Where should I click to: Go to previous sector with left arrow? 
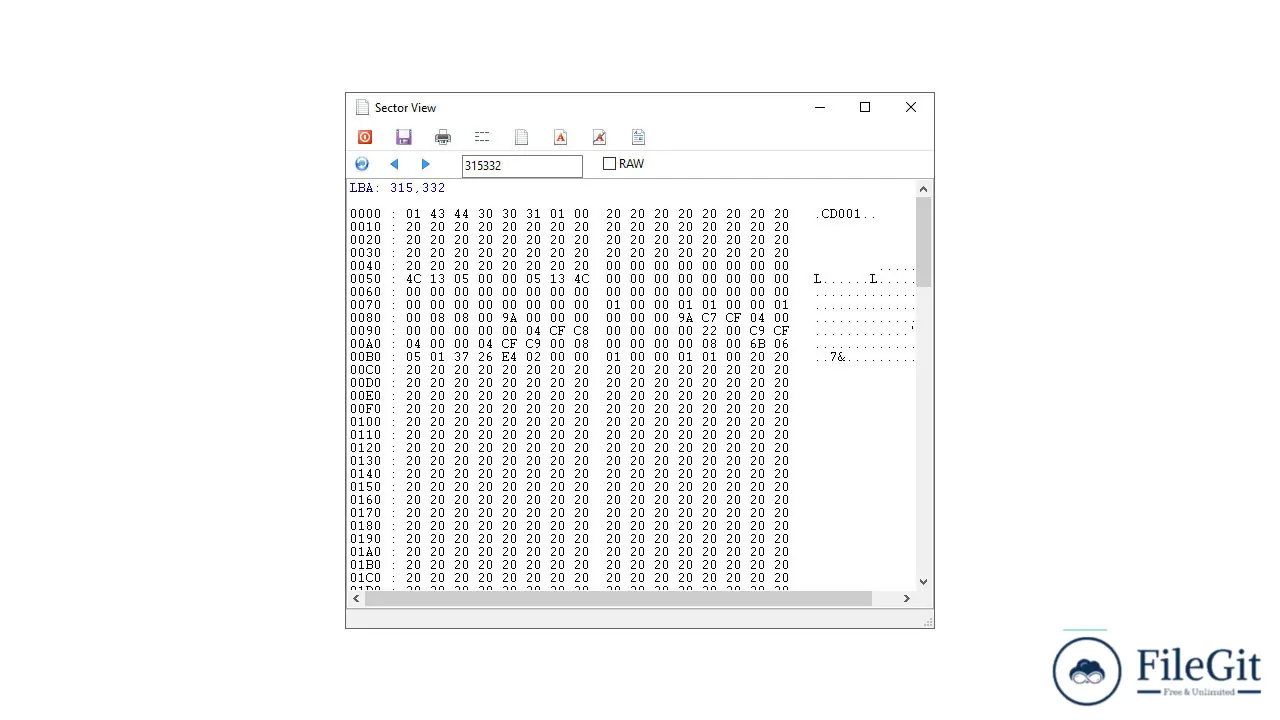pyautogui.click(x=394, y=164)
